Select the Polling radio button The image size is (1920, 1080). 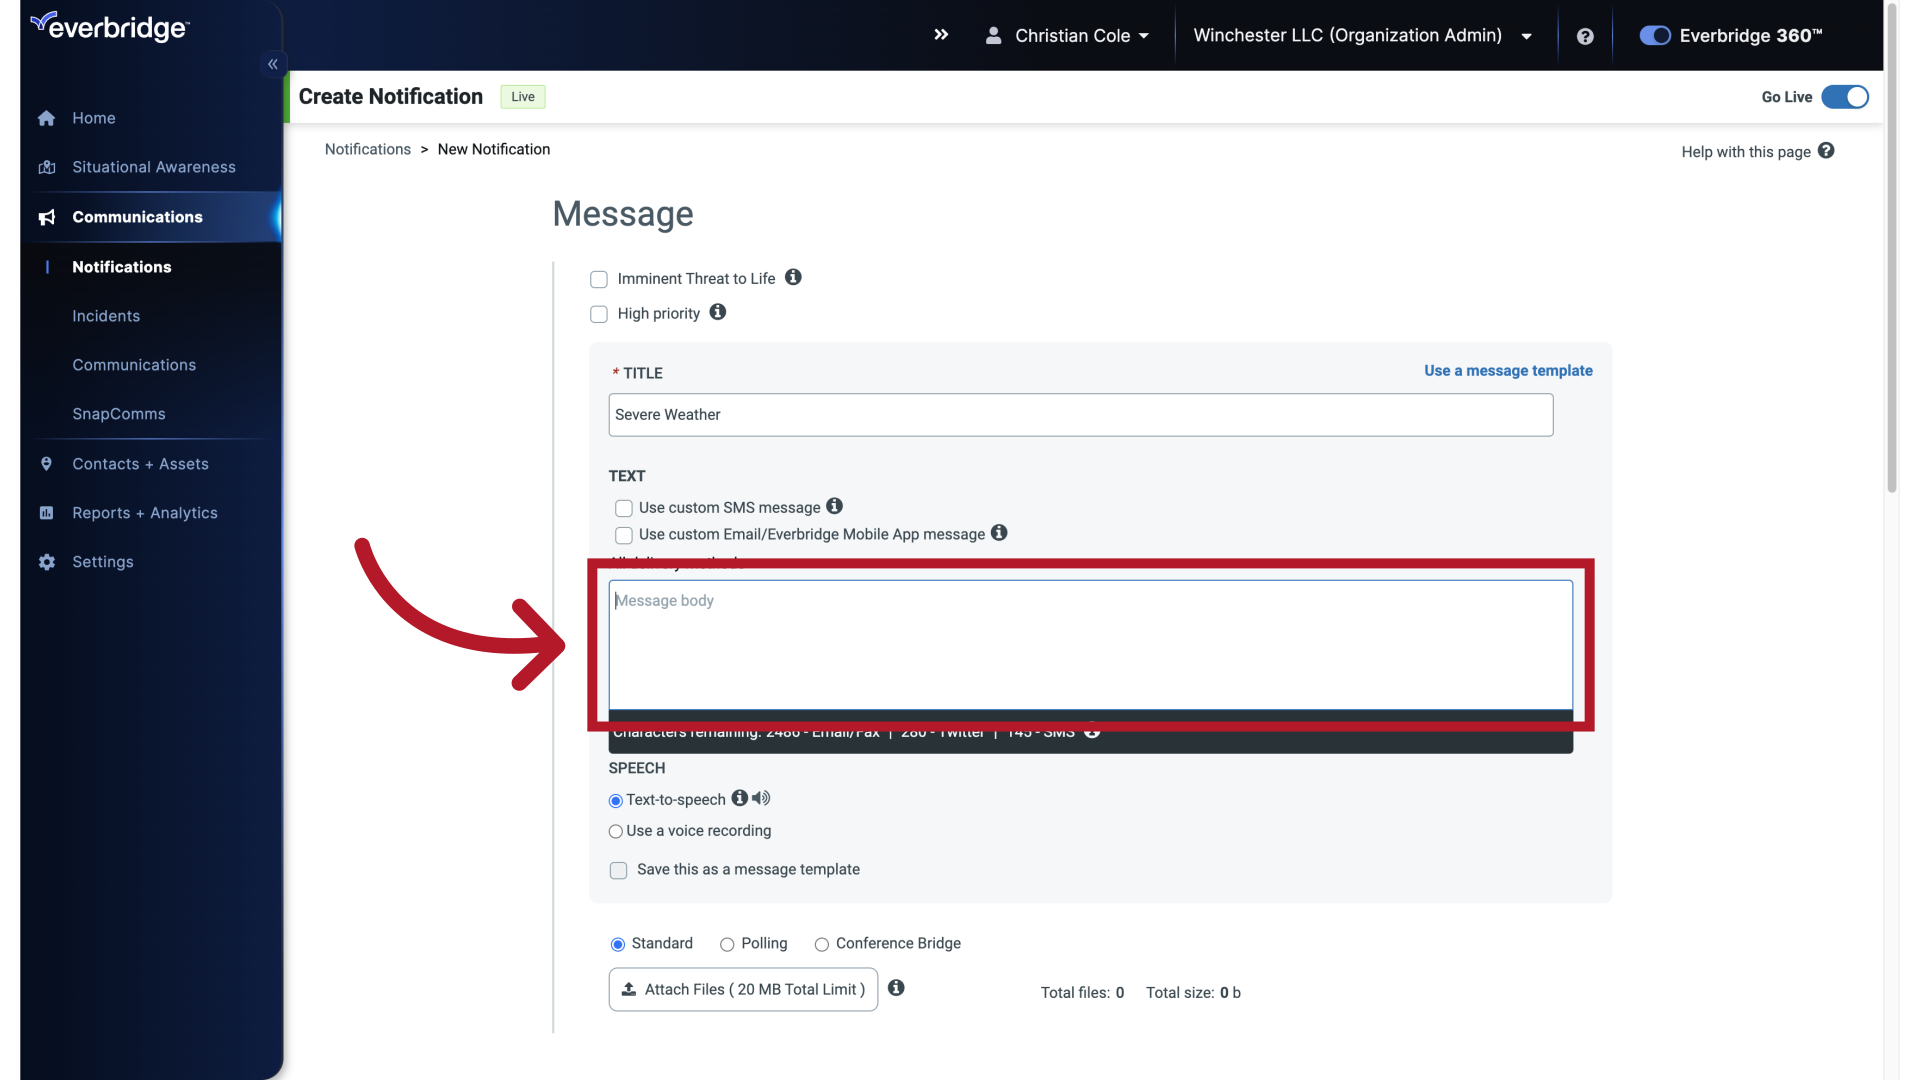727,944
